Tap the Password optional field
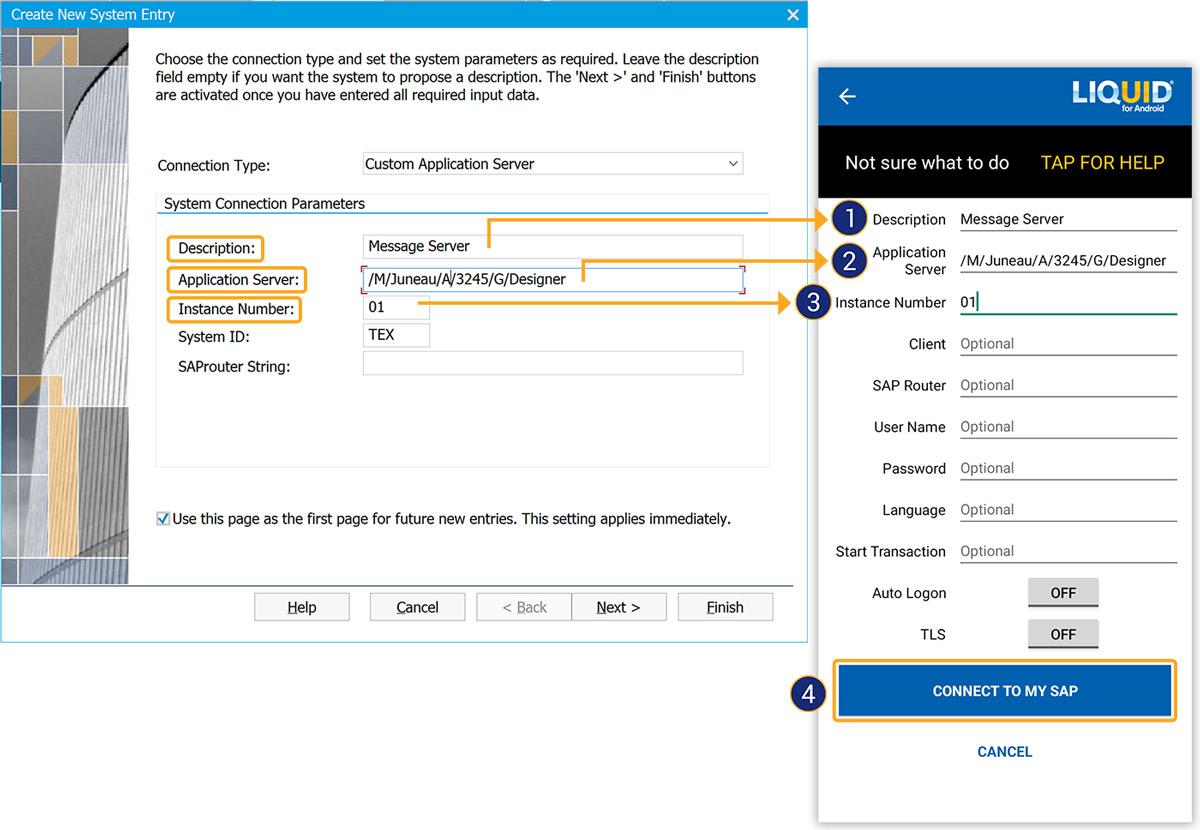The image size is (1200, 830). pyautogui.click(x=1068, y=468)
